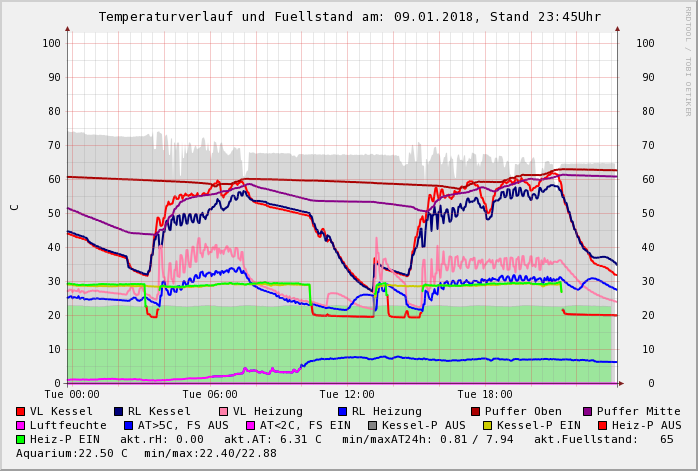This screenshot has width=698, height=471.
Task: Click the Tue 12:00 time axis label
Action: click(x=347, y=394)
